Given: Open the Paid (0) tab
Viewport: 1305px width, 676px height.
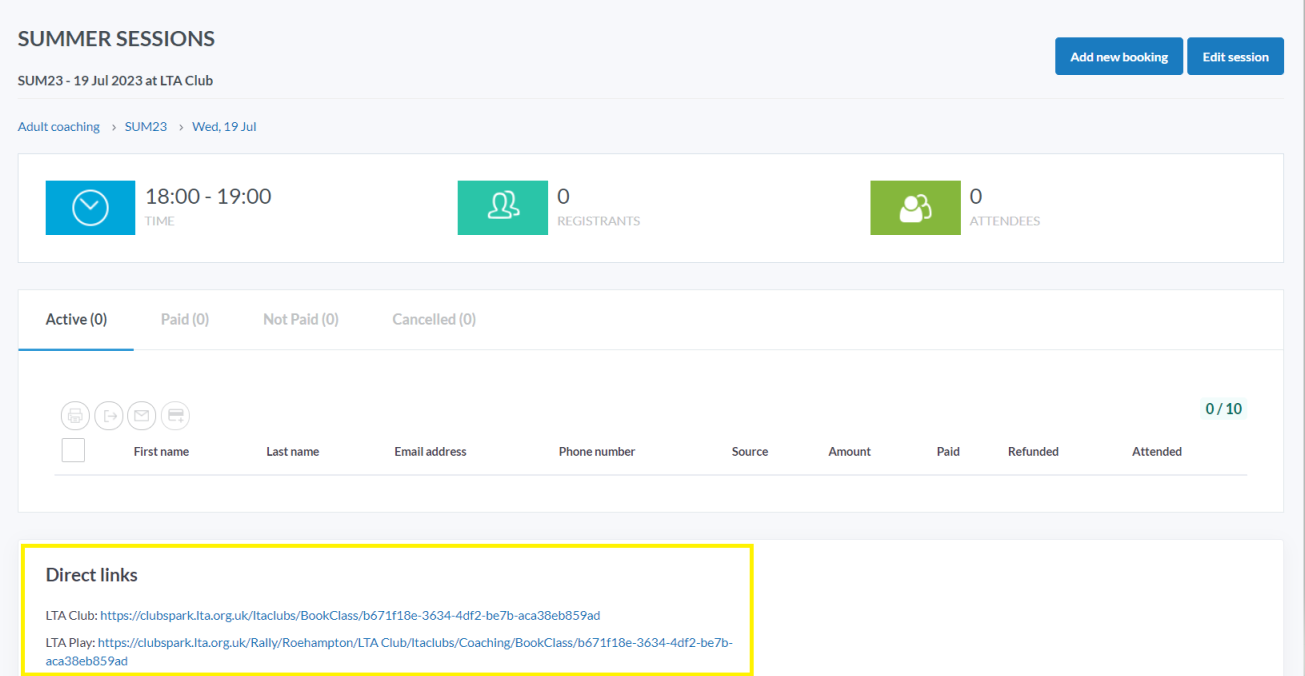Looking at the screenshot, I should click(185, 320).
